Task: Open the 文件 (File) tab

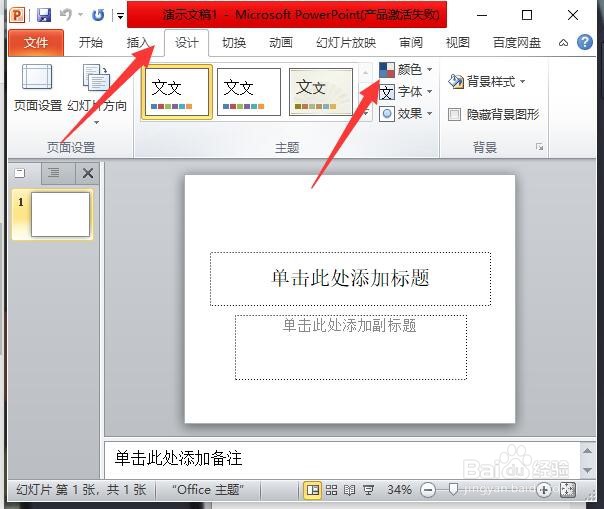Action: (x=36, y=42)
